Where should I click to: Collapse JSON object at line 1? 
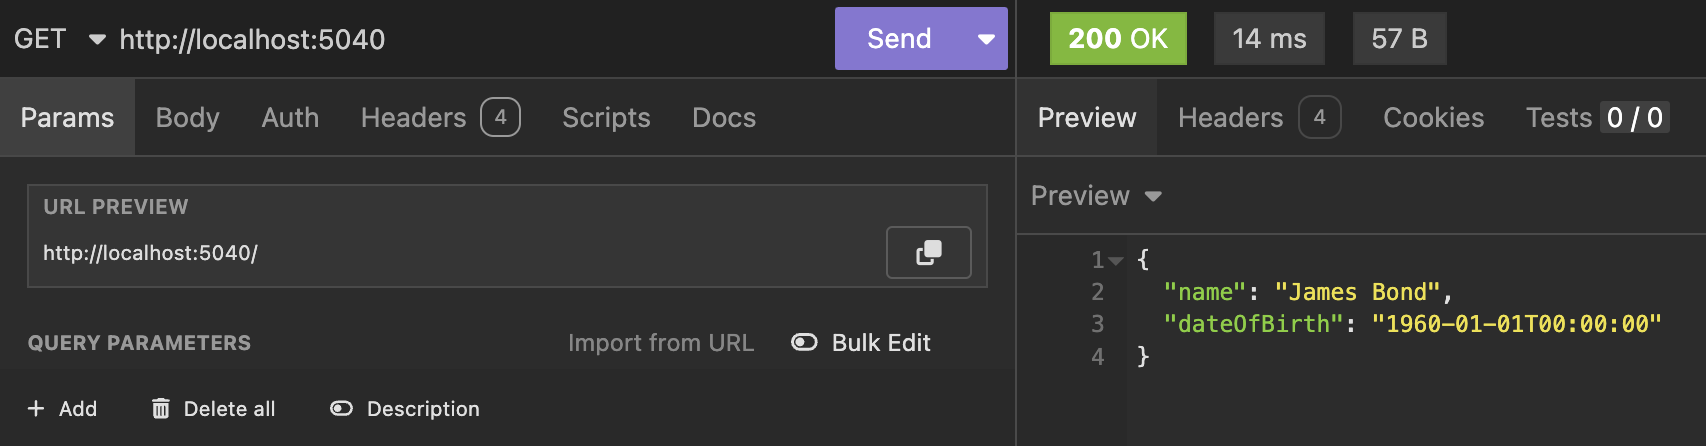1116,261
